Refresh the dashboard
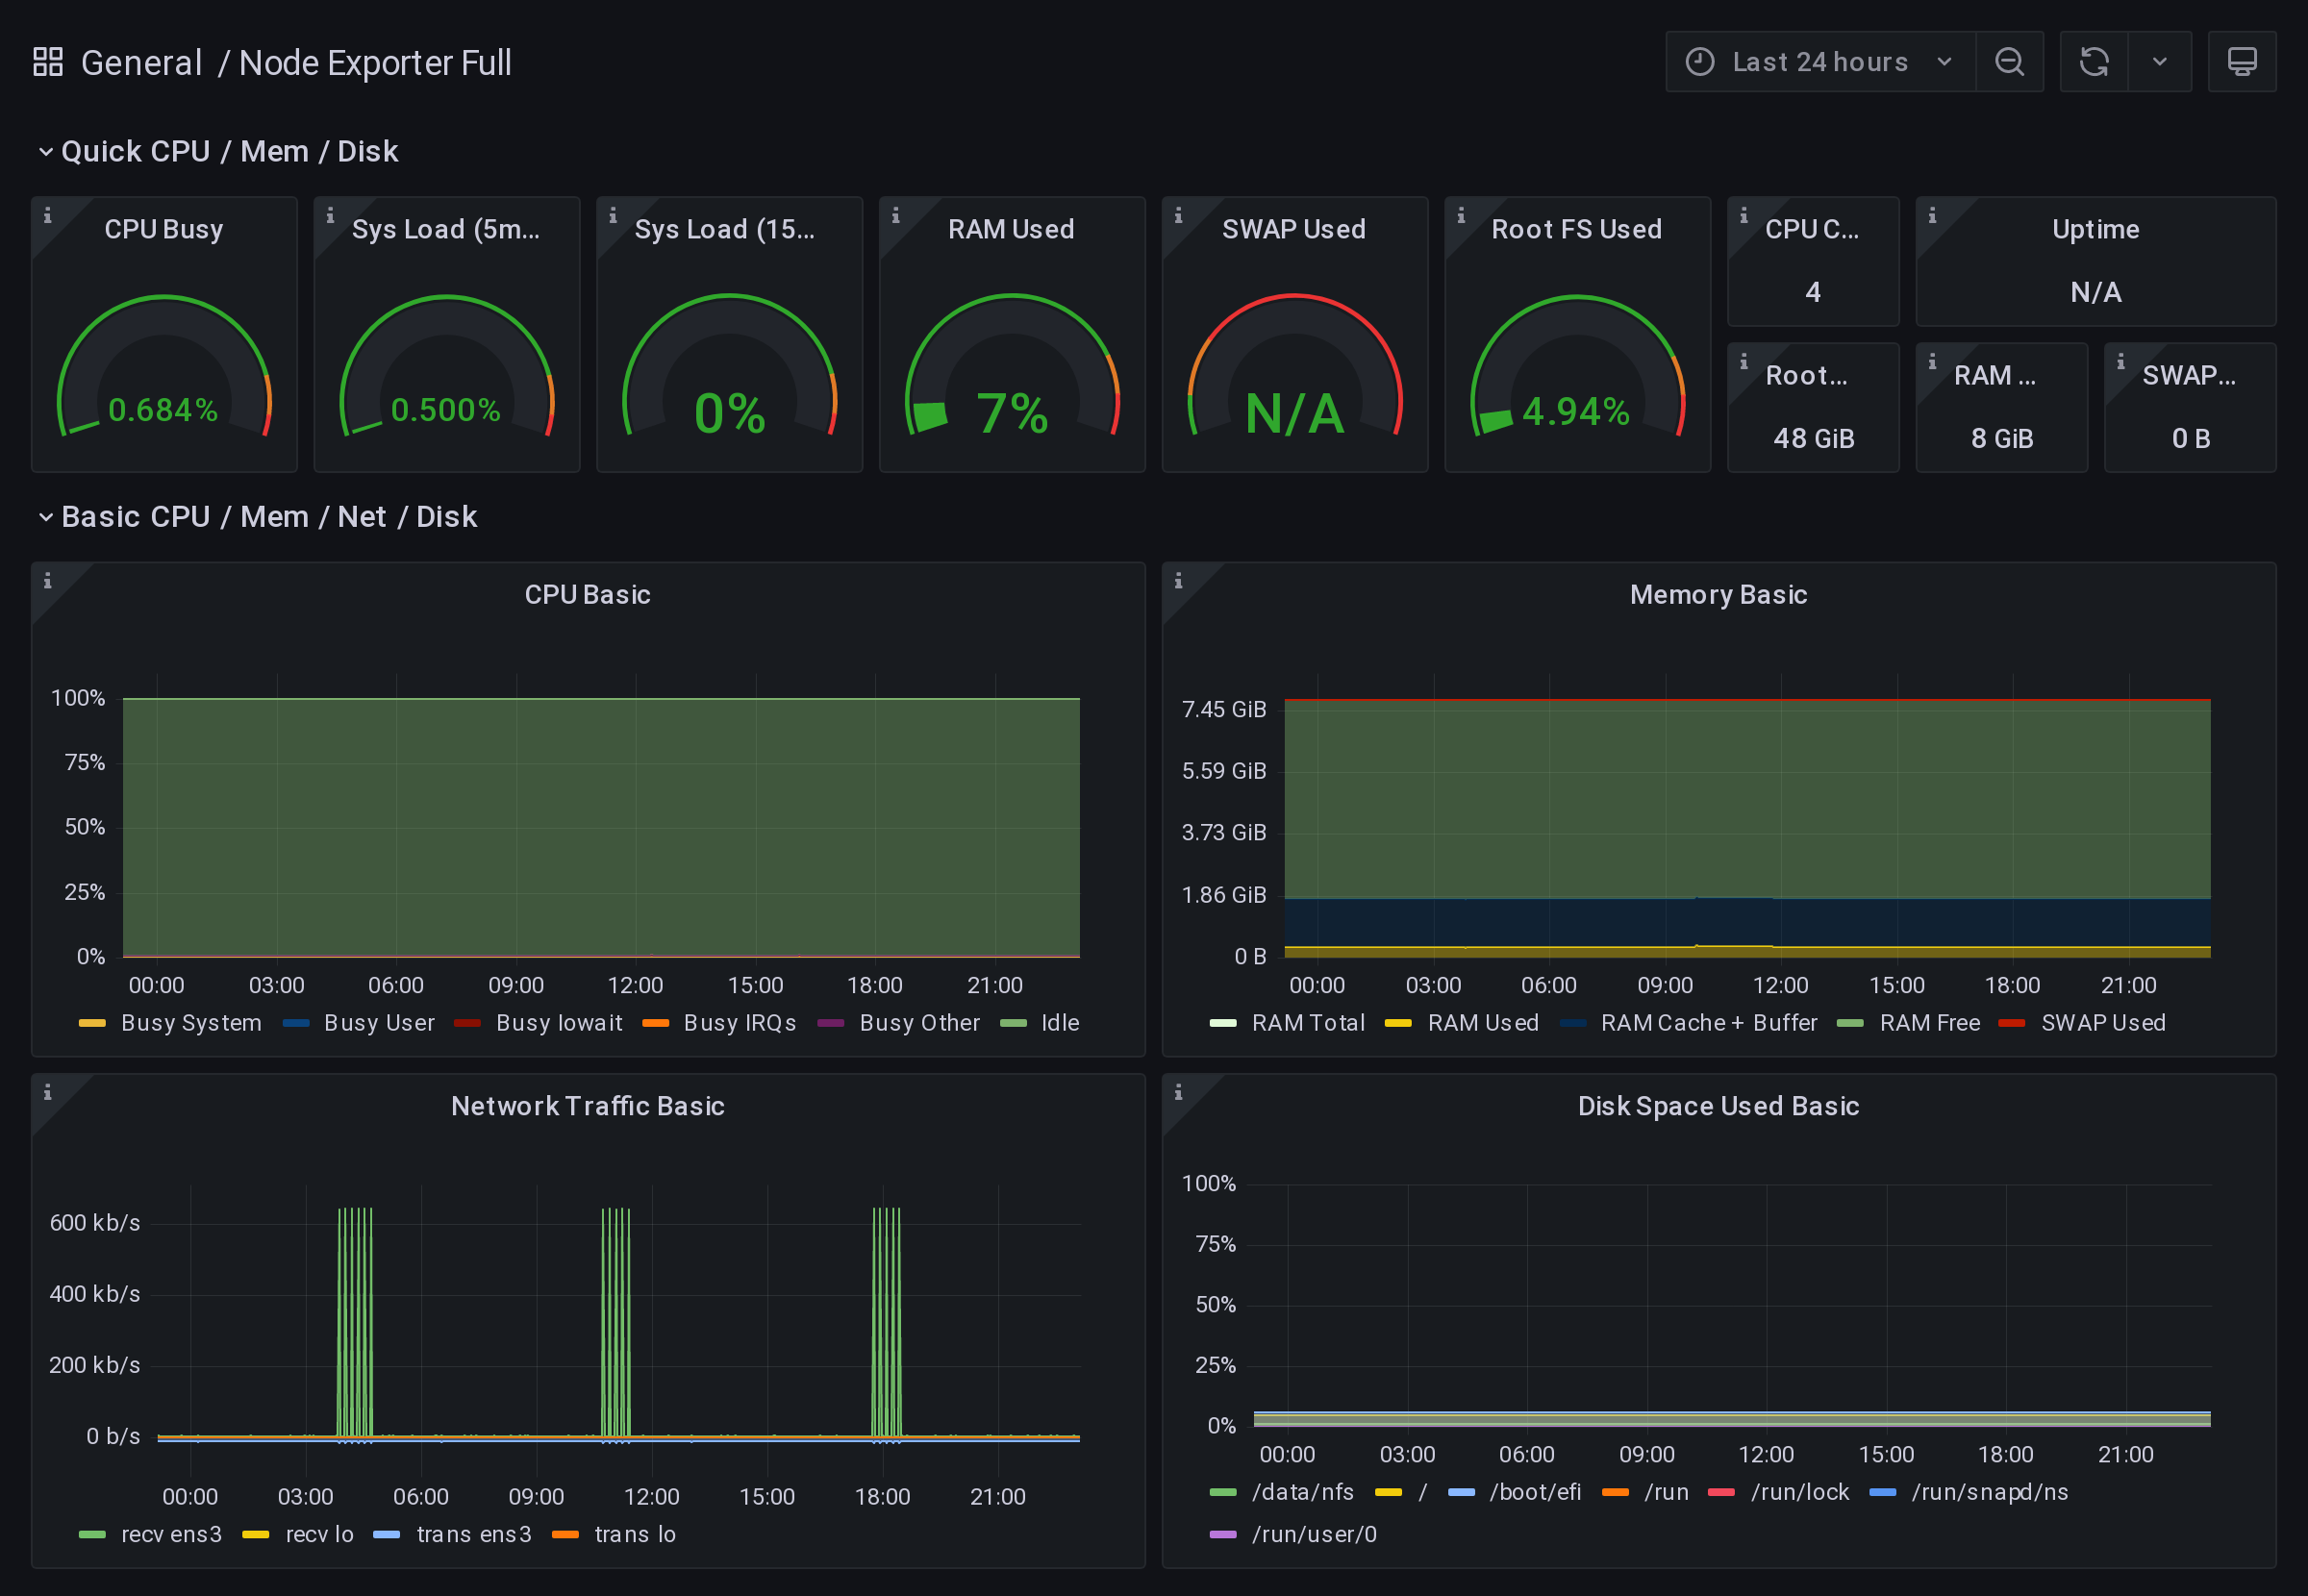Image resolution: width=2308 pixels, height=1596 pixels. 2094,62
